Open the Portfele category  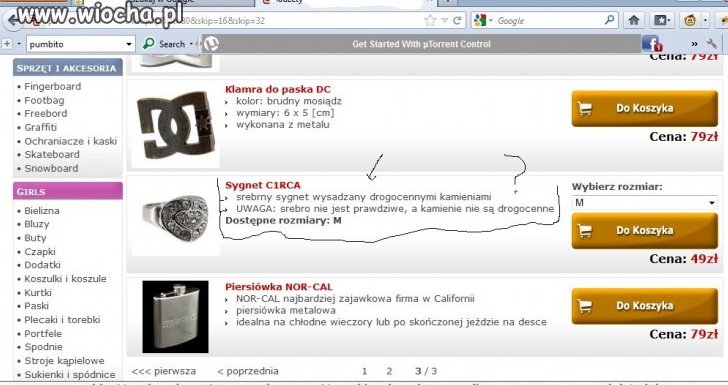click(x=43, y=333)
